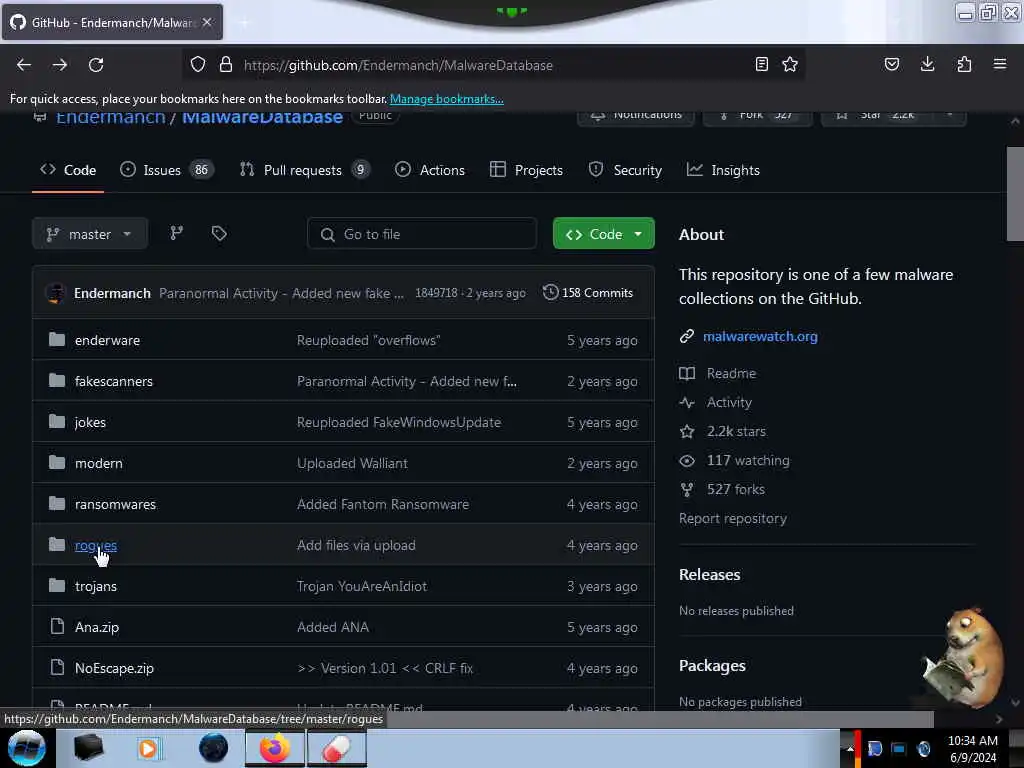Click the Ana.zip file icon
This screenshot has height=768, width=1024.
coord(57,627)
